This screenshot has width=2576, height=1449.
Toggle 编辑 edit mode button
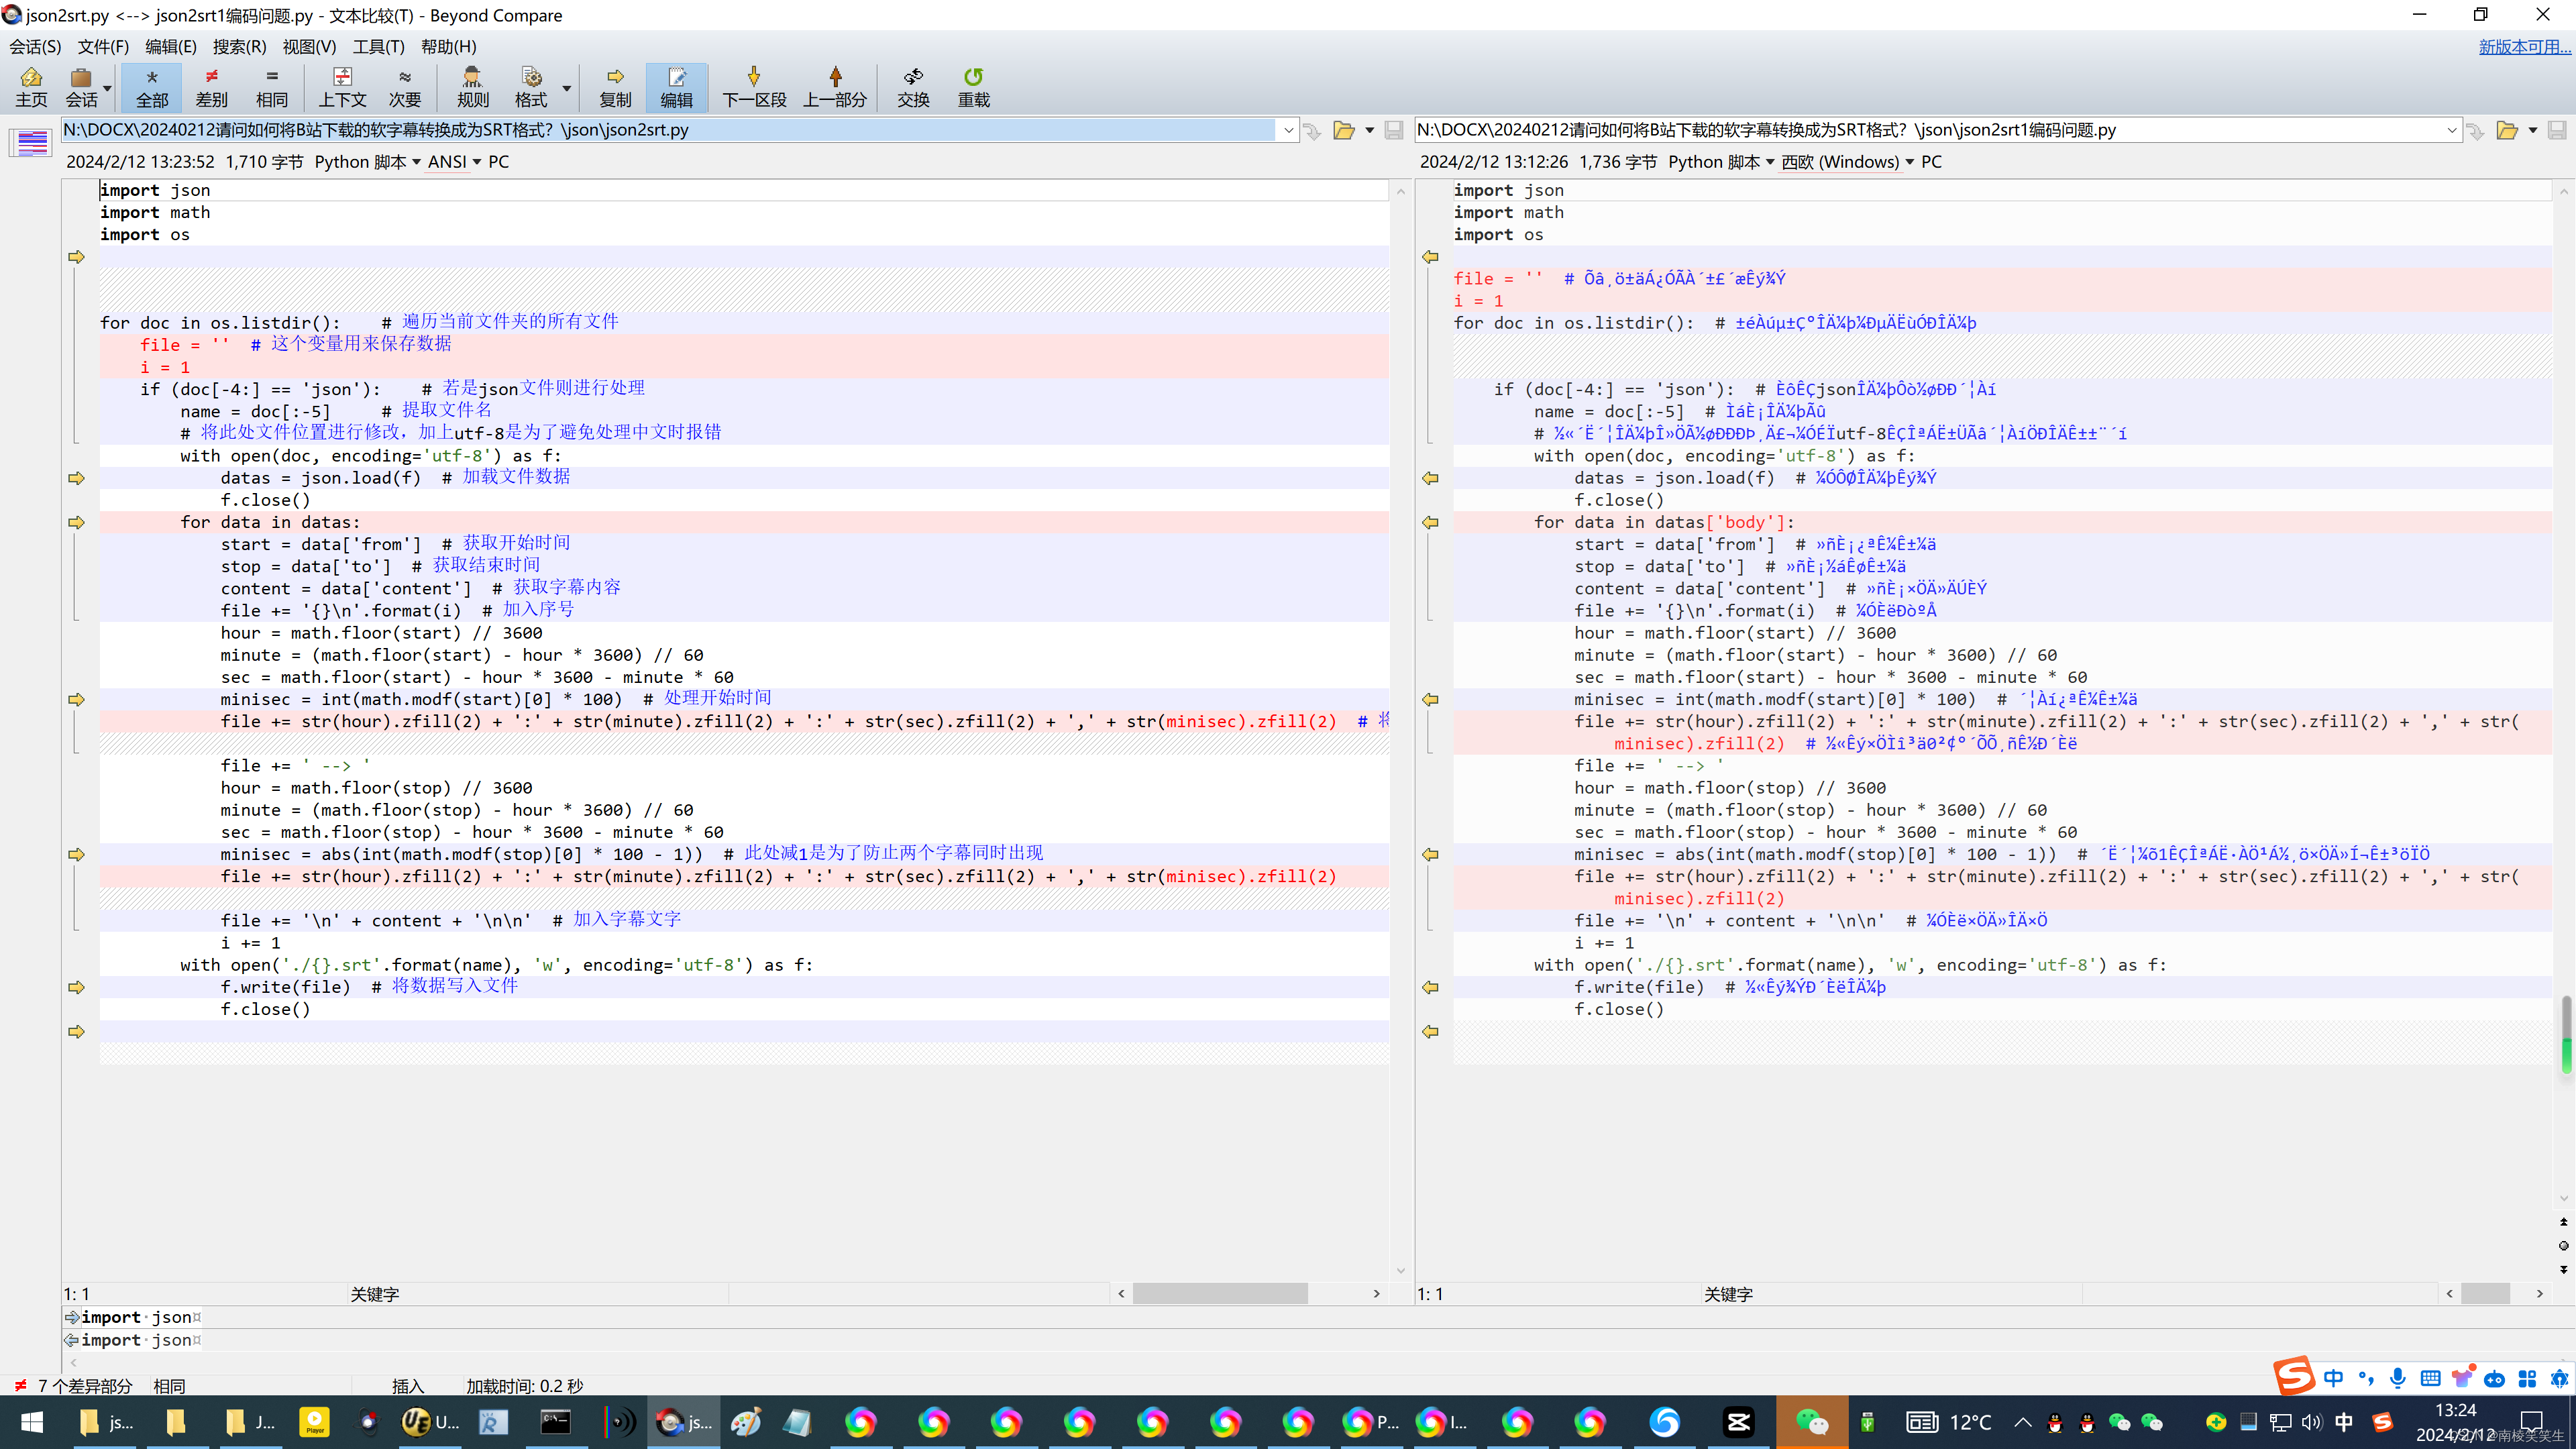tap(676, 87)
